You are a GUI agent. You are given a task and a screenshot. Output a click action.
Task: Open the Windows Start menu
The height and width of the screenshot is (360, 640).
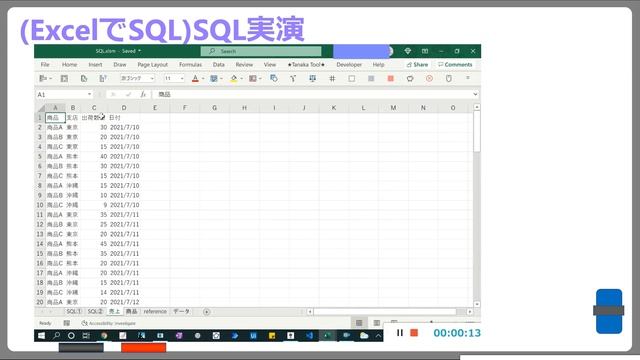coord(41,336)
